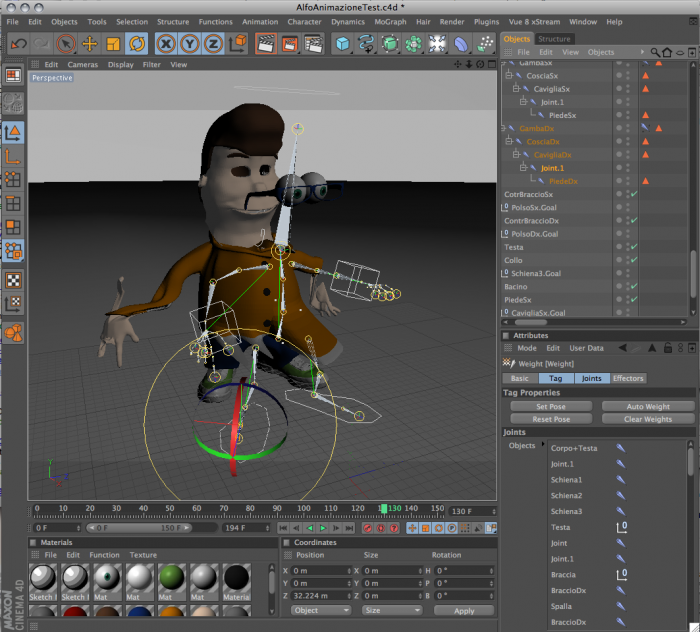Click the Undo arrow icon
This screenshot has width=700, height=632.
pyautogui.click(x=19, y=44)
